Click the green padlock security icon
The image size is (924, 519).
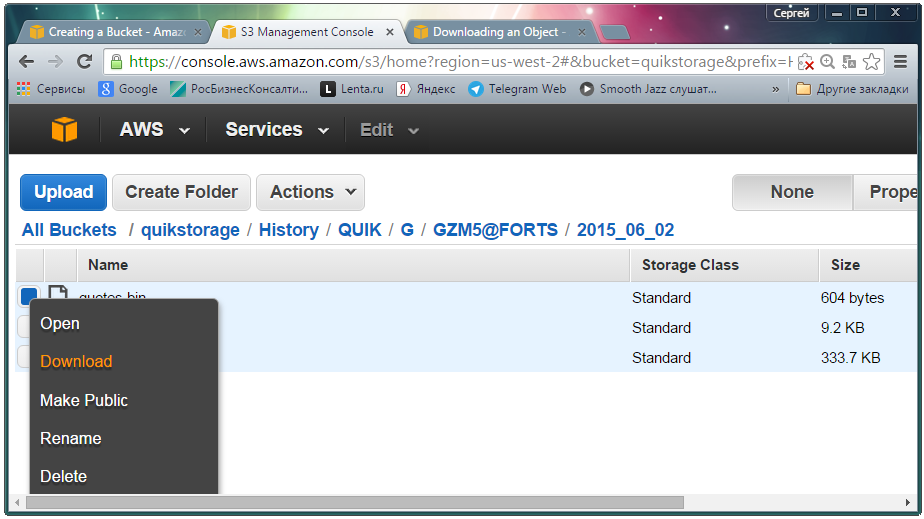coord(116,61)
